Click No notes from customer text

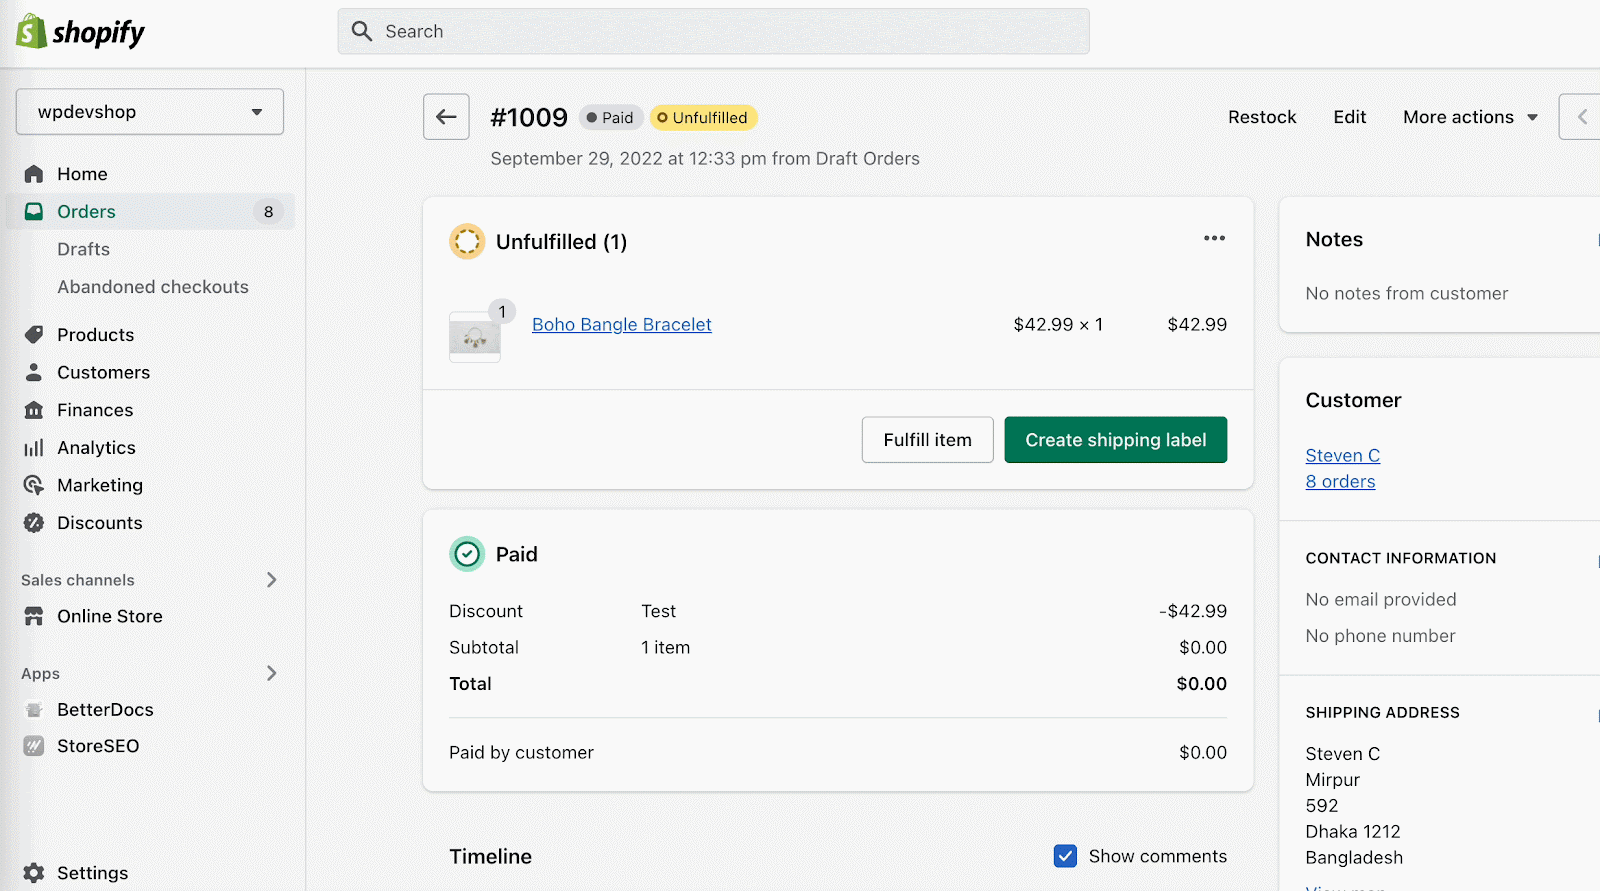(x=1406, y=293)
